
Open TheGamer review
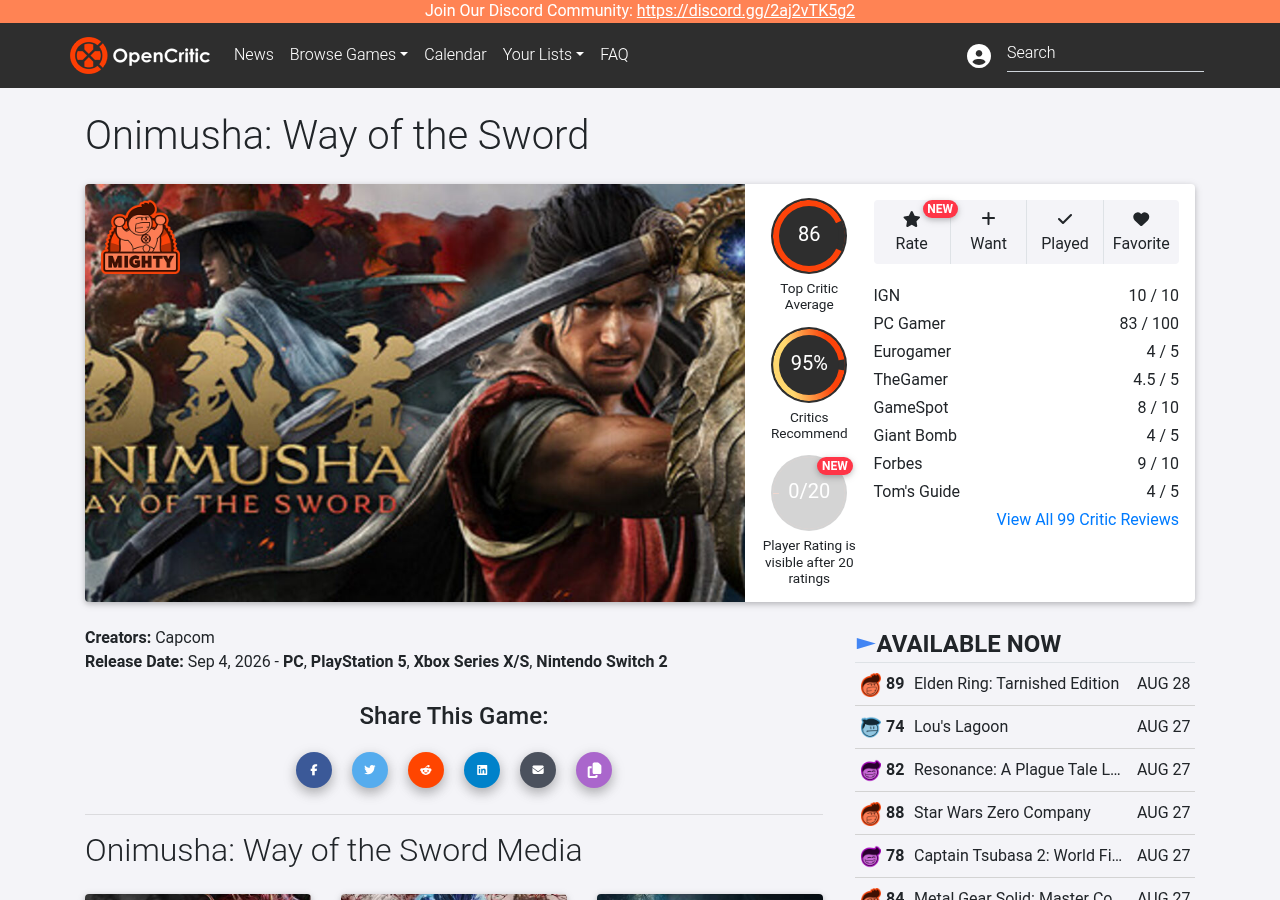(x=1026, y=380)
